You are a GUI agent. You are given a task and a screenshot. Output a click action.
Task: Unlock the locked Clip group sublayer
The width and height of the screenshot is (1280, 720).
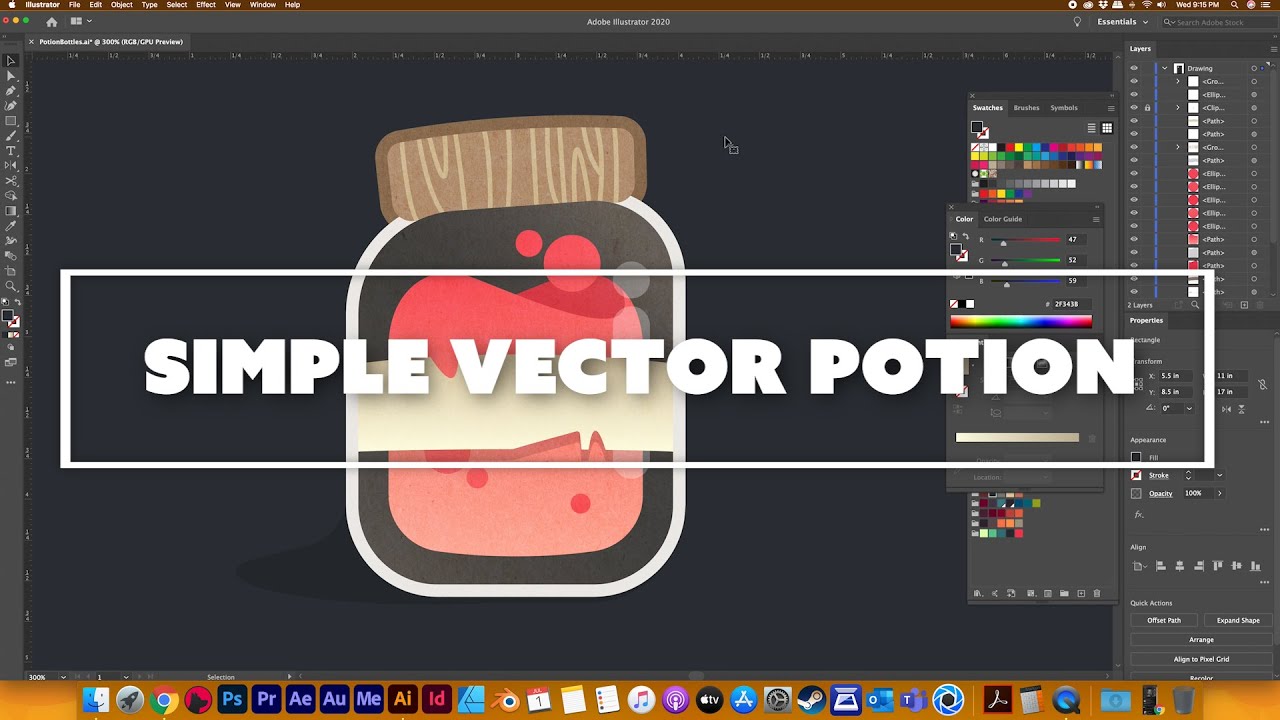coord(1147,108)
